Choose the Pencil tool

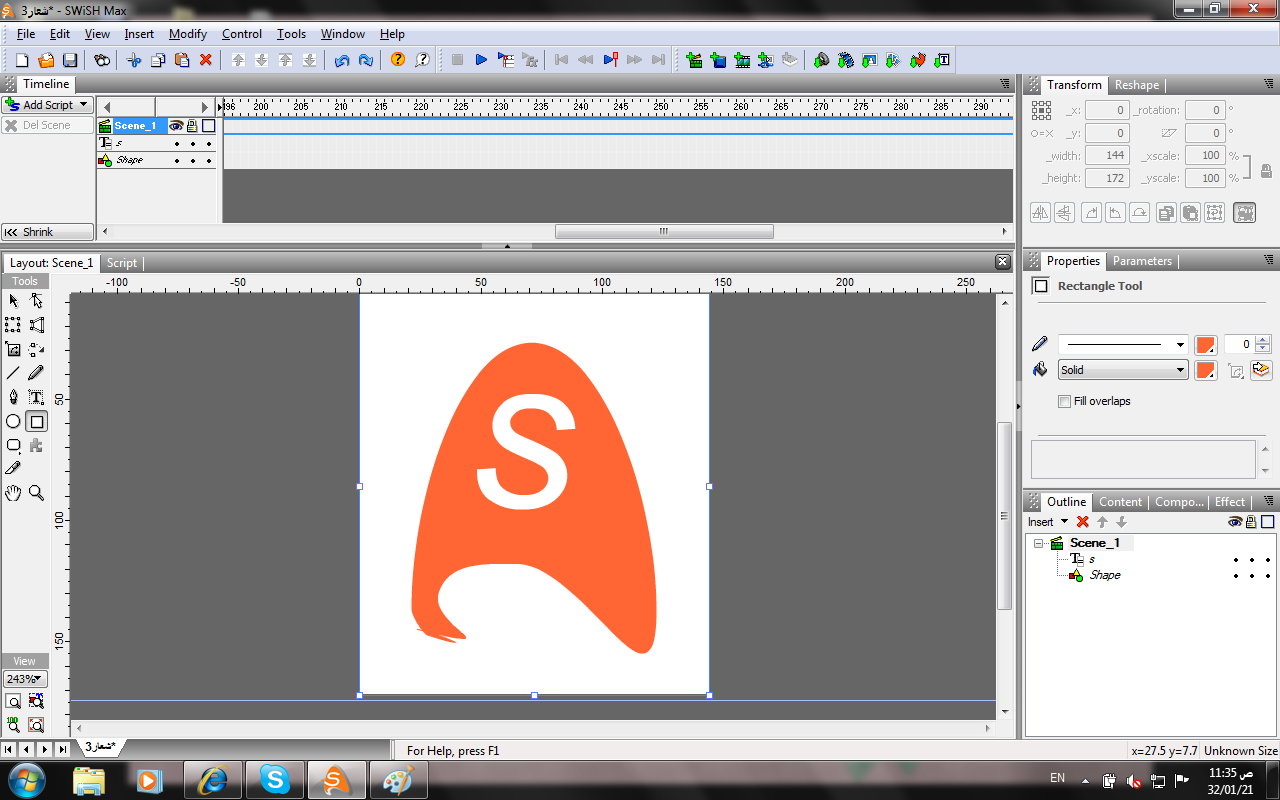coord(36,373)
